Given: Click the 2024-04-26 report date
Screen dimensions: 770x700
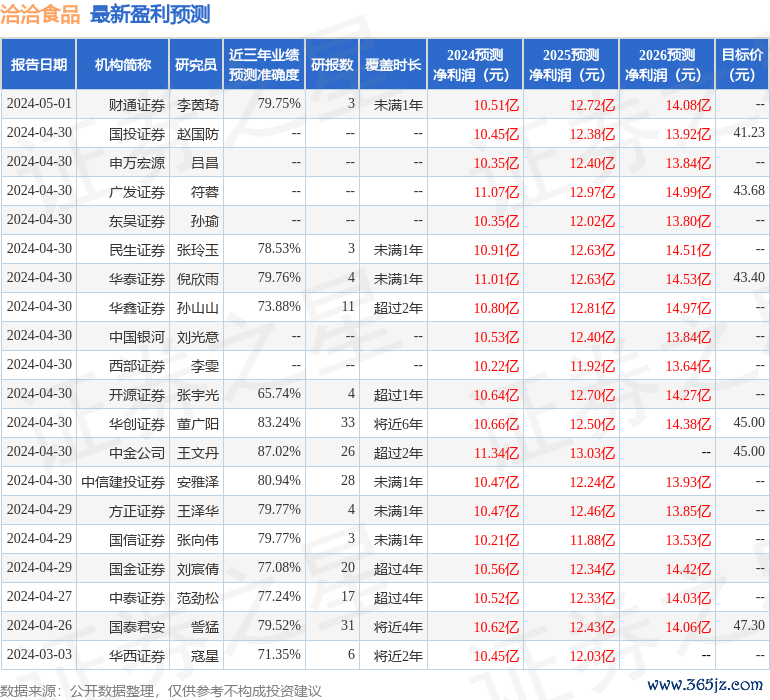Looking at the screenshot, I should [39, 625].
